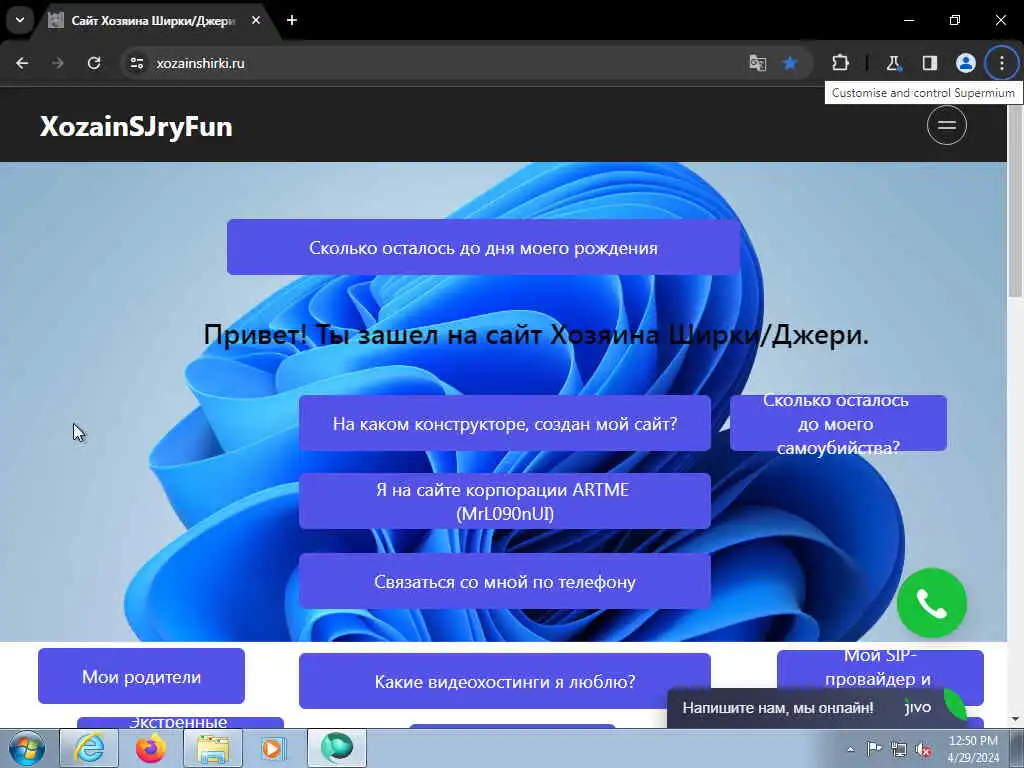
Task: Open the browser side panel
Action: click(x=929, y=63)
